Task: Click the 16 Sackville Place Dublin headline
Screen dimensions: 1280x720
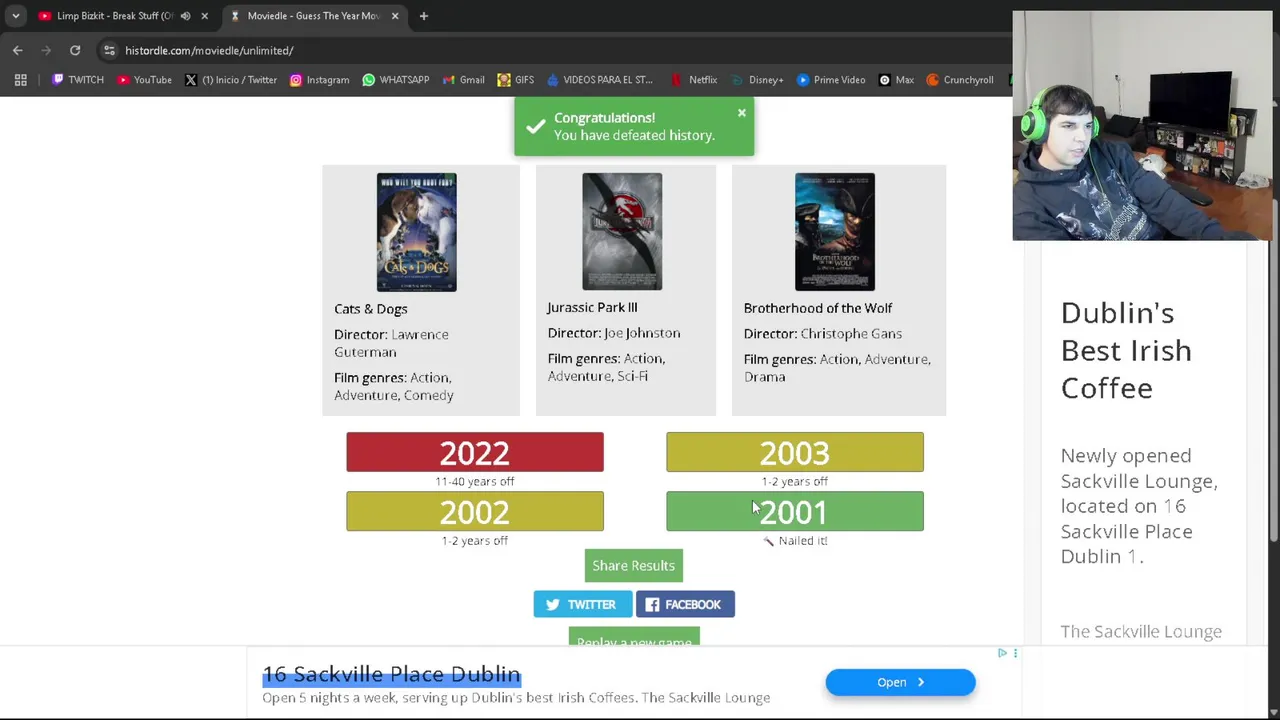Action: [391, 674]
